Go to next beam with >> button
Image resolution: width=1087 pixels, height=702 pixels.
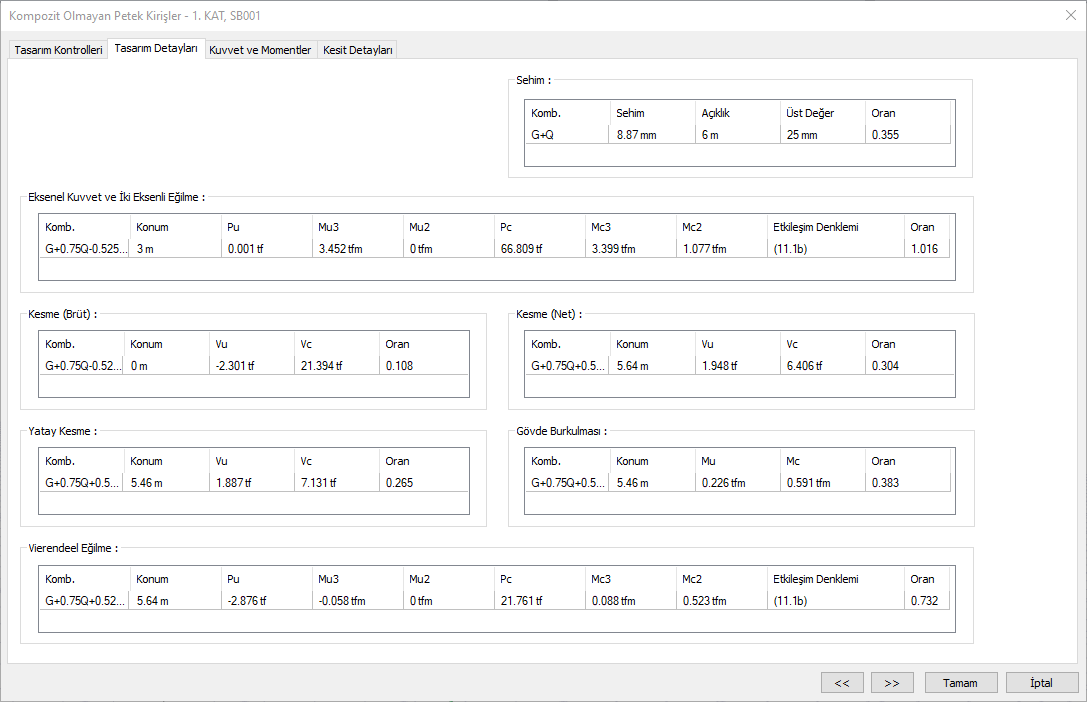click(x=892, y=683)
